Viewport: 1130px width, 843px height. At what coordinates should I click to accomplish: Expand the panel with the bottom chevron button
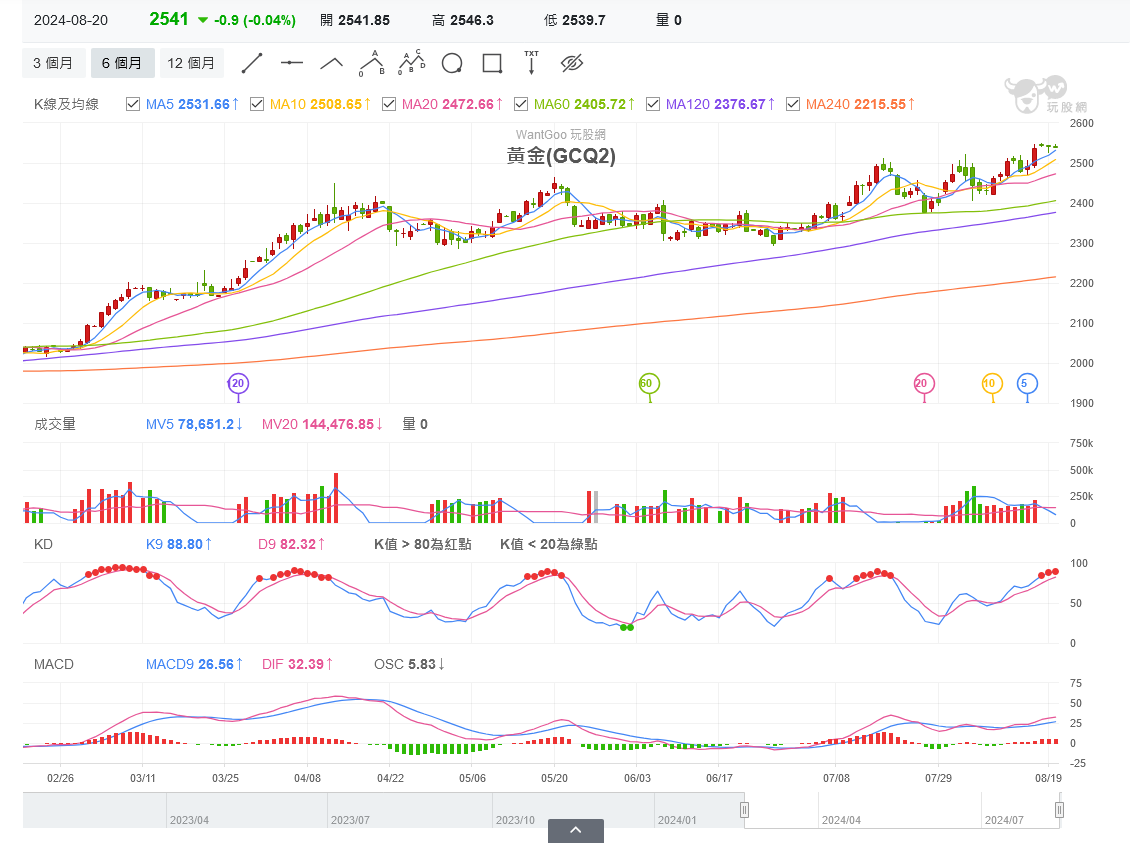click(576, 831)
